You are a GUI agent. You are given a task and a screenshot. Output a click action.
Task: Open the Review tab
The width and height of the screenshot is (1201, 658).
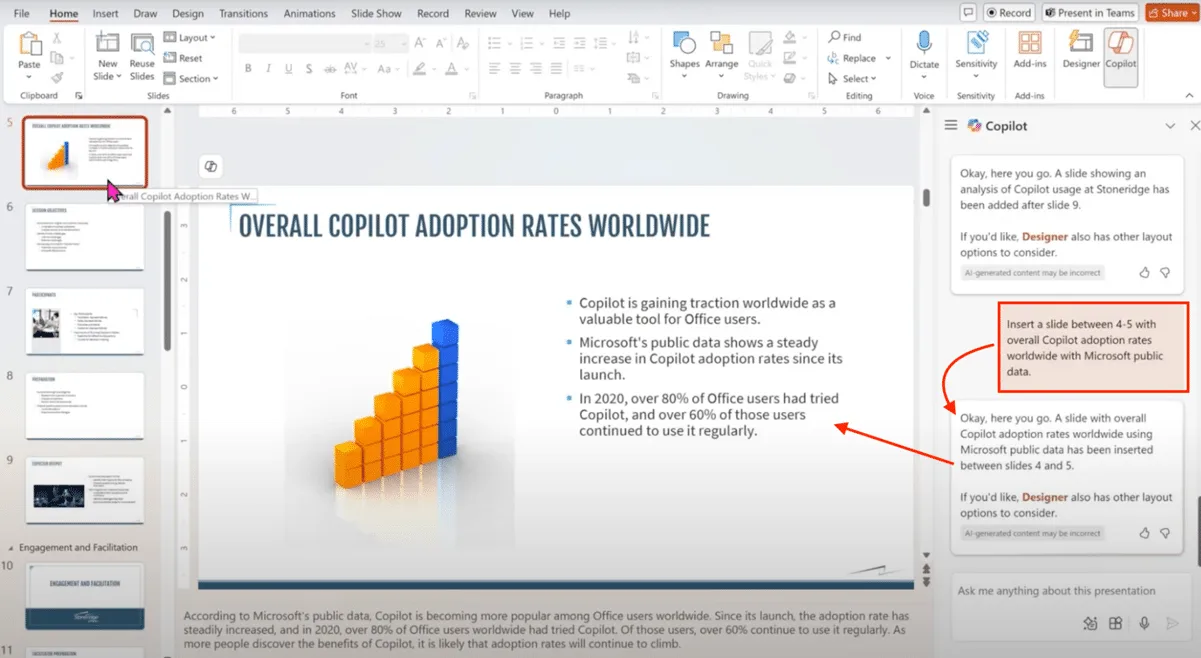point(480,14)
